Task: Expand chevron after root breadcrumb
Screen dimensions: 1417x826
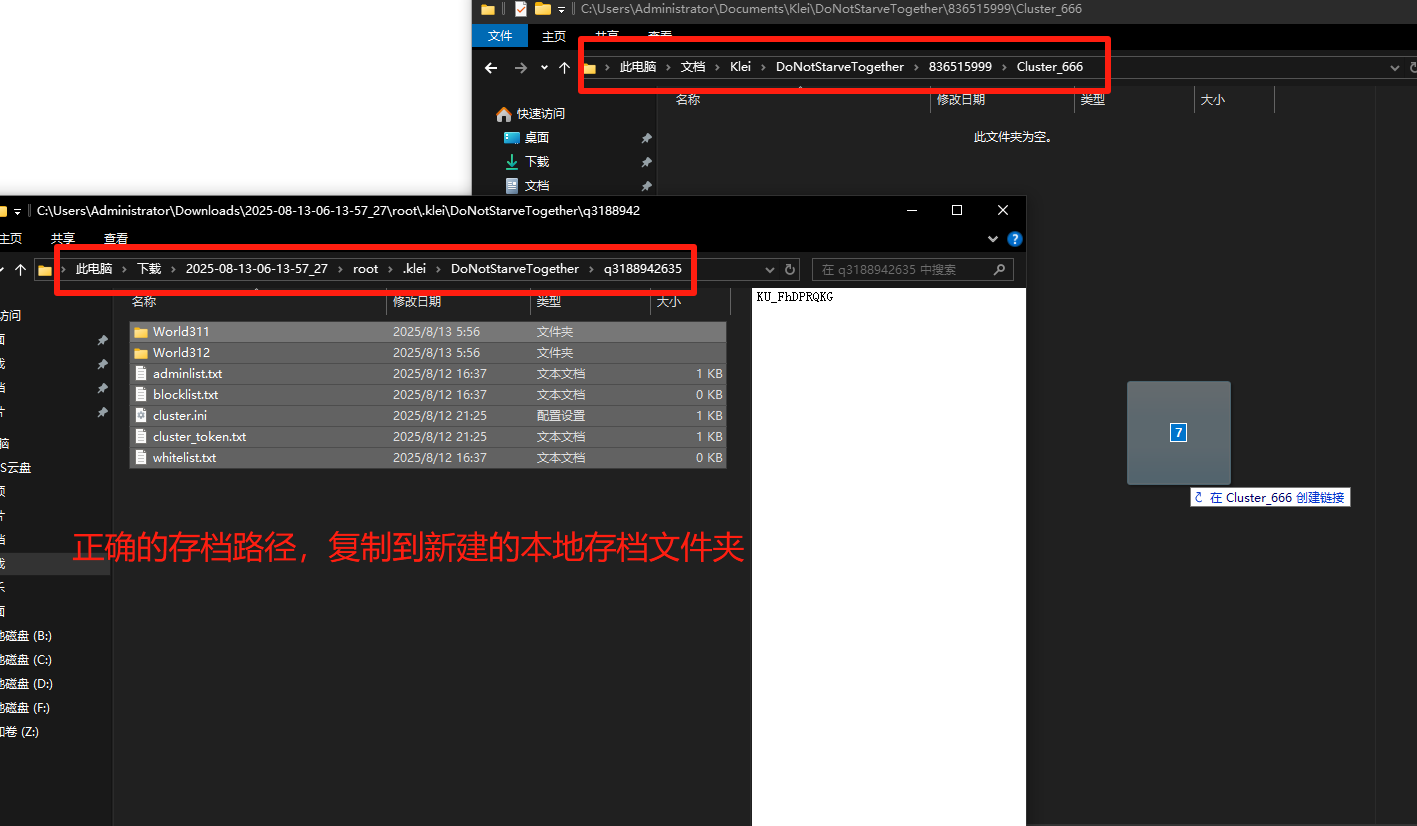Action: point(391,269)
